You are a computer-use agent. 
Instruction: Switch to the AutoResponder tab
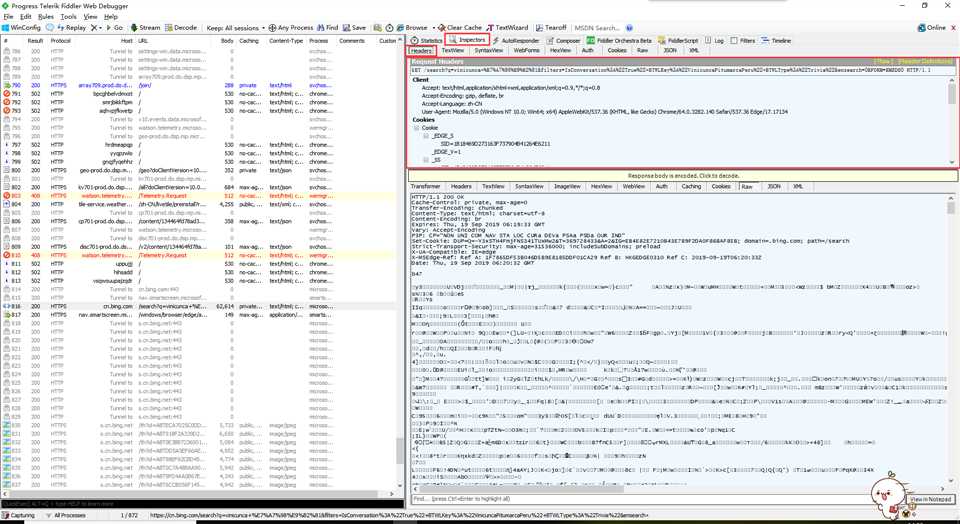click(x=516, y=40)
